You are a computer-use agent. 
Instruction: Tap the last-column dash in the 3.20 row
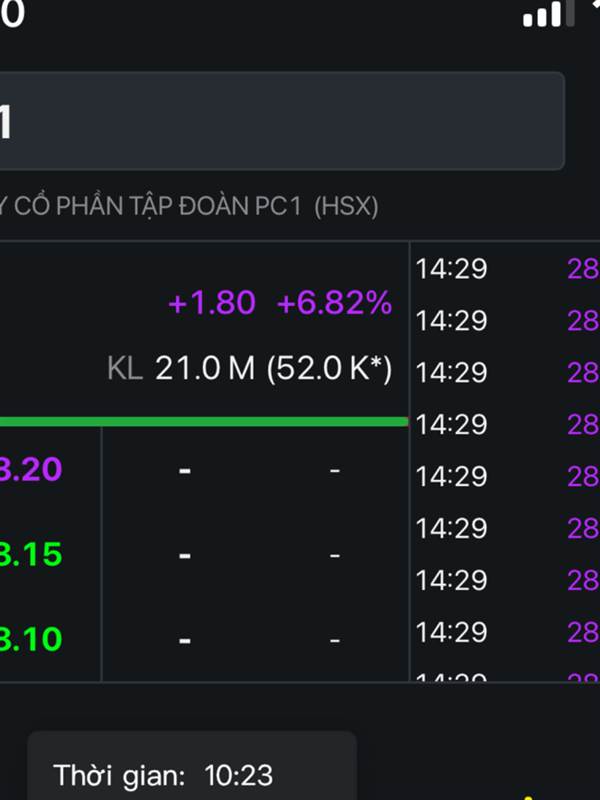click(335, 469)
